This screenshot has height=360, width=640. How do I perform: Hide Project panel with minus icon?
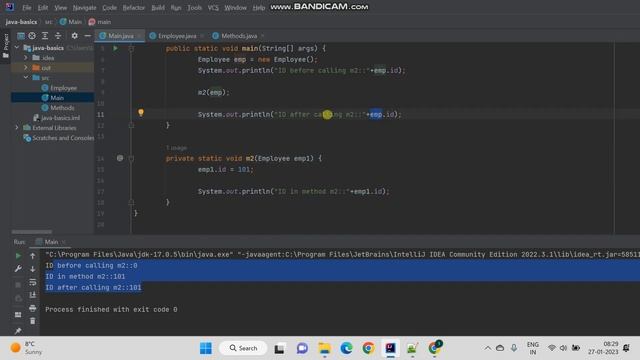pyautogui.click(x=87, y=36)
